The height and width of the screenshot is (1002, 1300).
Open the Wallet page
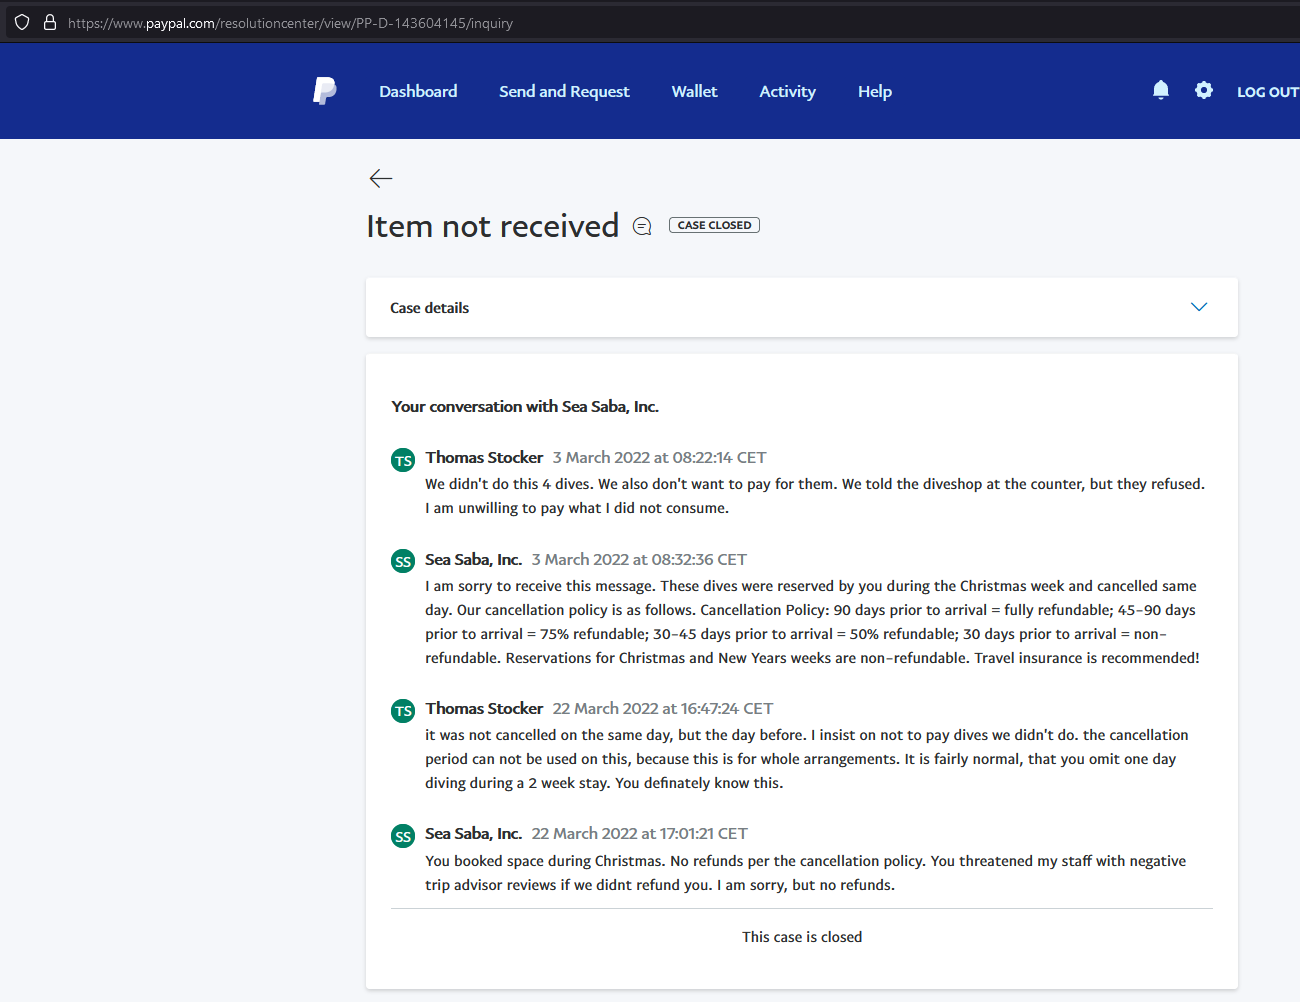click(x=694, y=91)
